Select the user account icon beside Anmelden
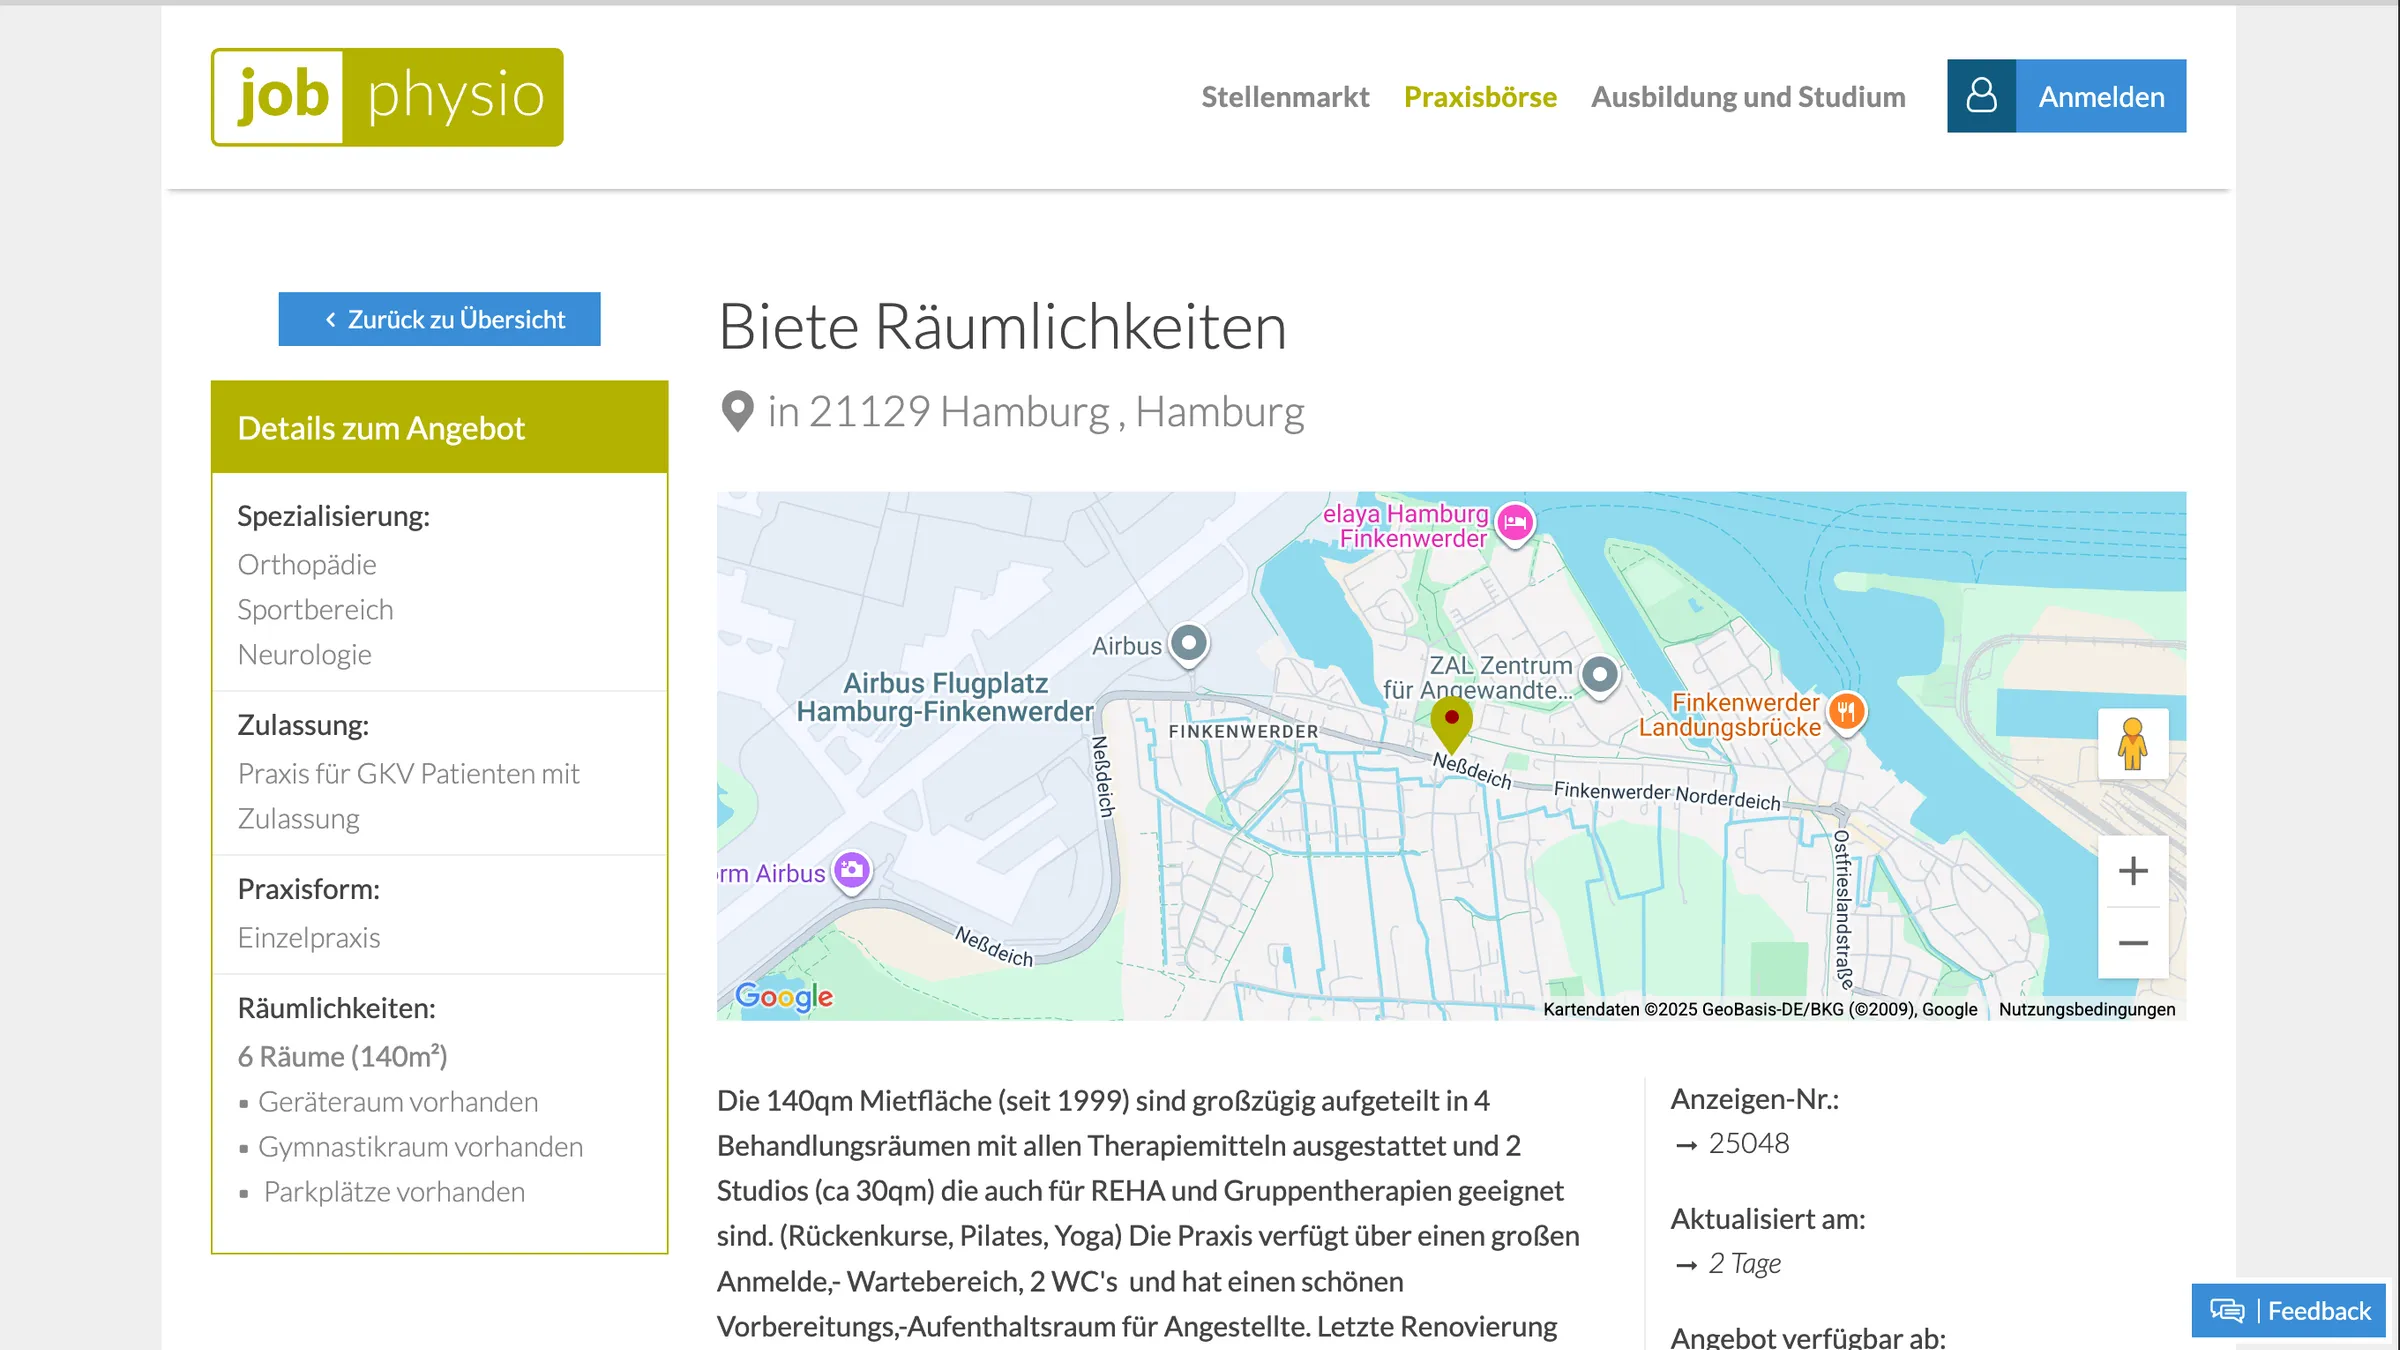The width and height of the screenshot is (2400, 1350). pyautogui.click(x=1981, y=96)
